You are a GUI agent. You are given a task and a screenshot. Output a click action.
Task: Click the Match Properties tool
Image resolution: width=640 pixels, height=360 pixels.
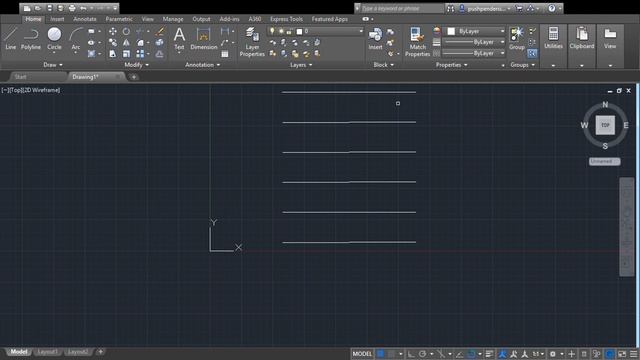(x=418, y=42)
